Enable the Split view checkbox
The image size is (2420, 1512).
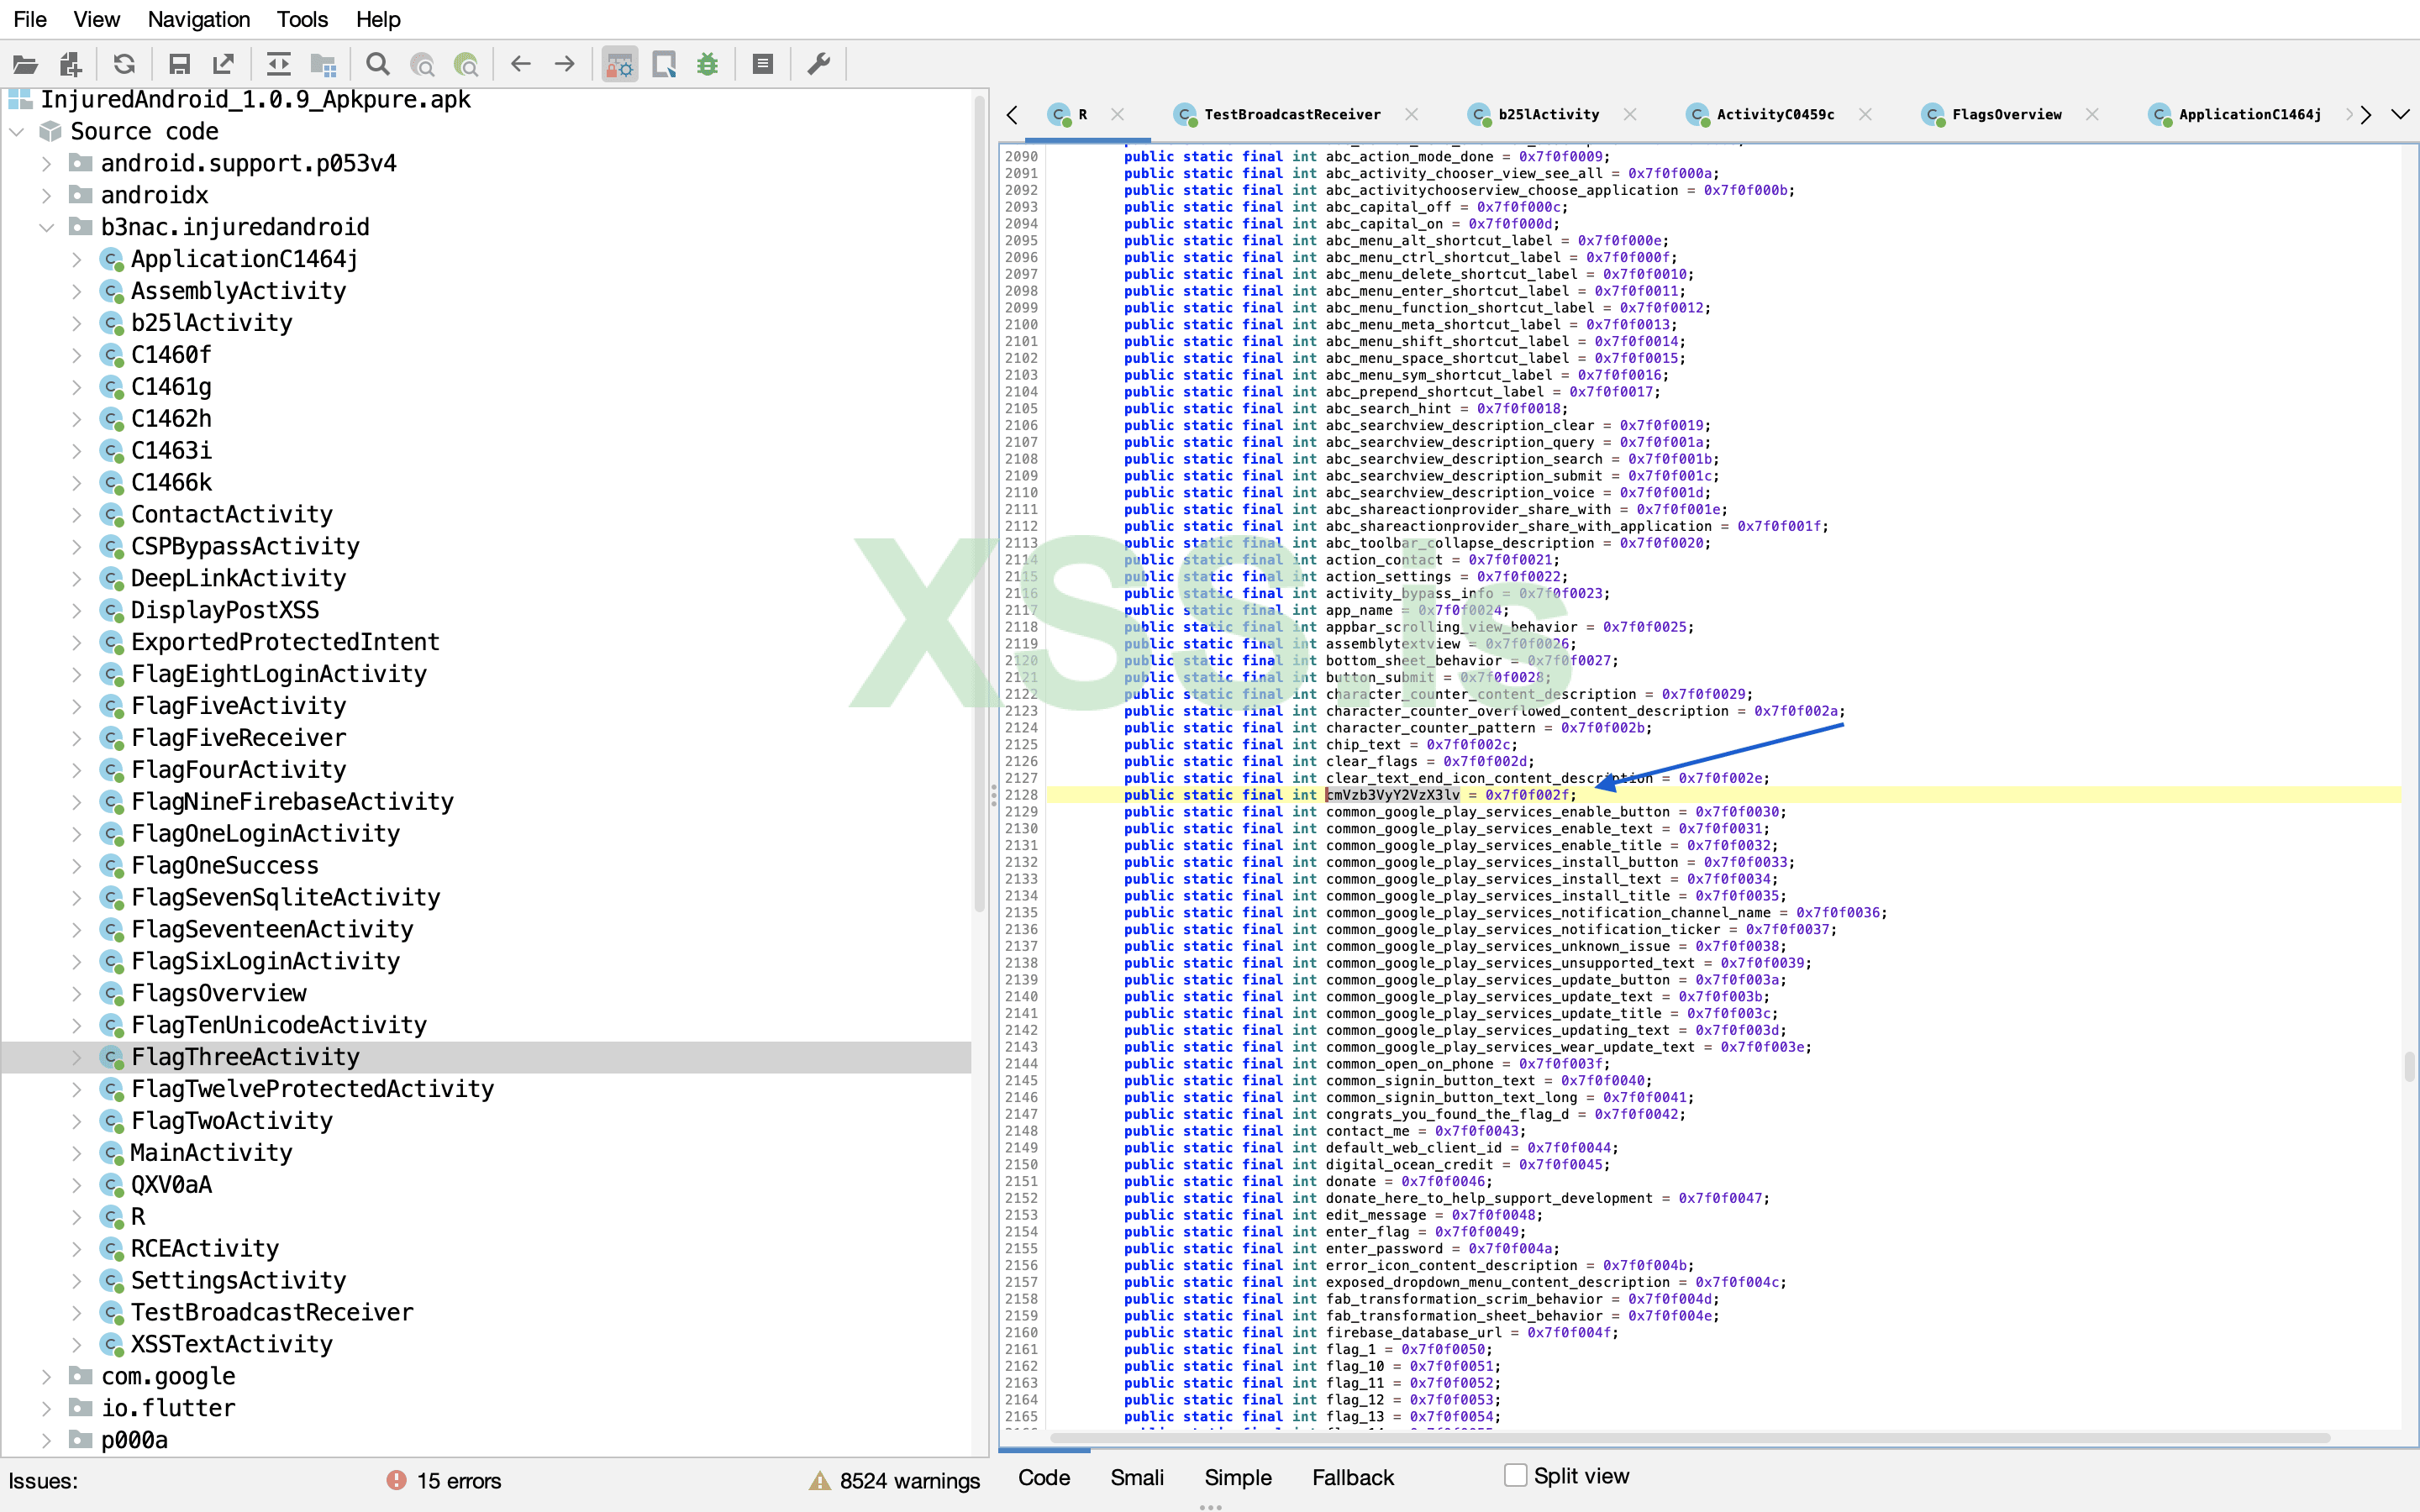(1515, 1475)
